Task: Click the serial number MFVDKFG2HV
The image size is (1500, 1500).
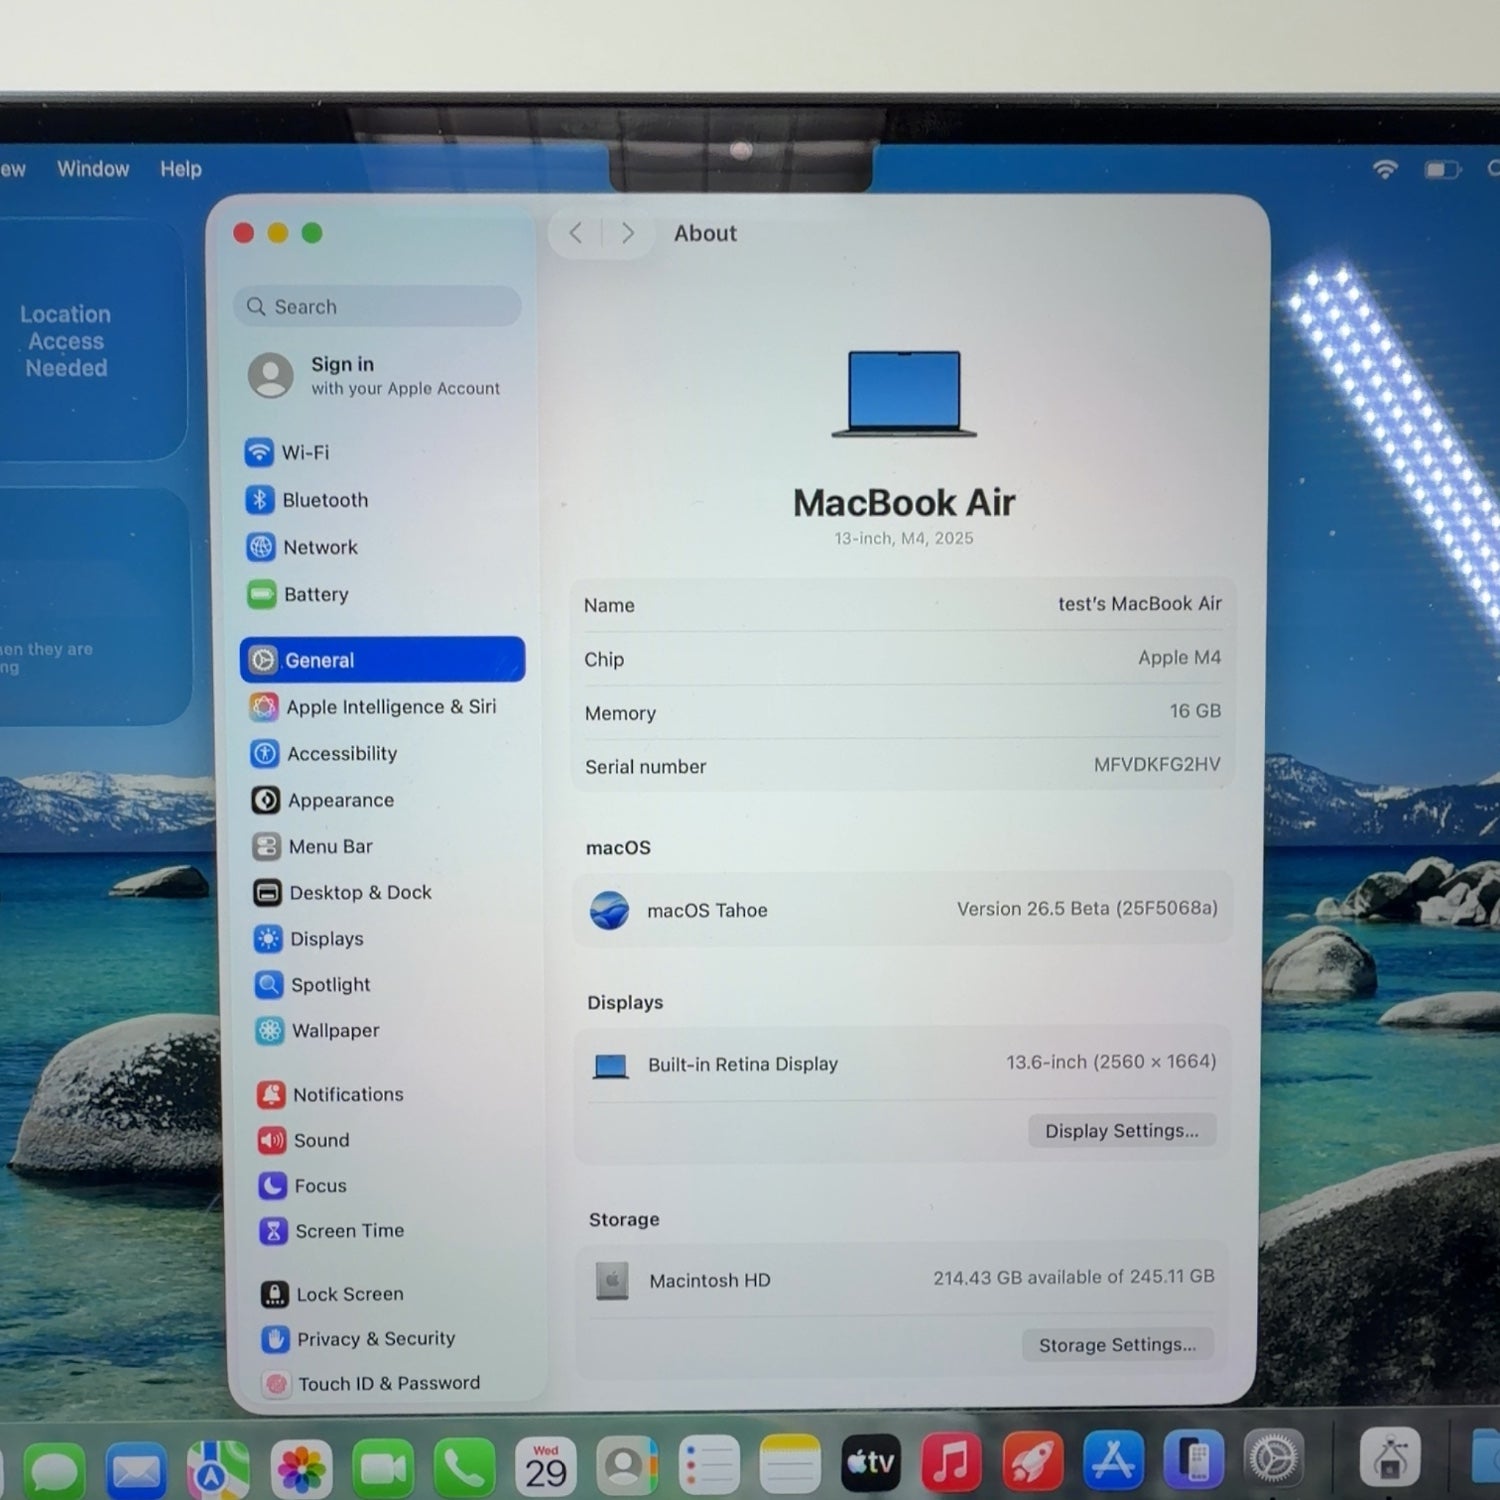Action: tap(1157, 765)
